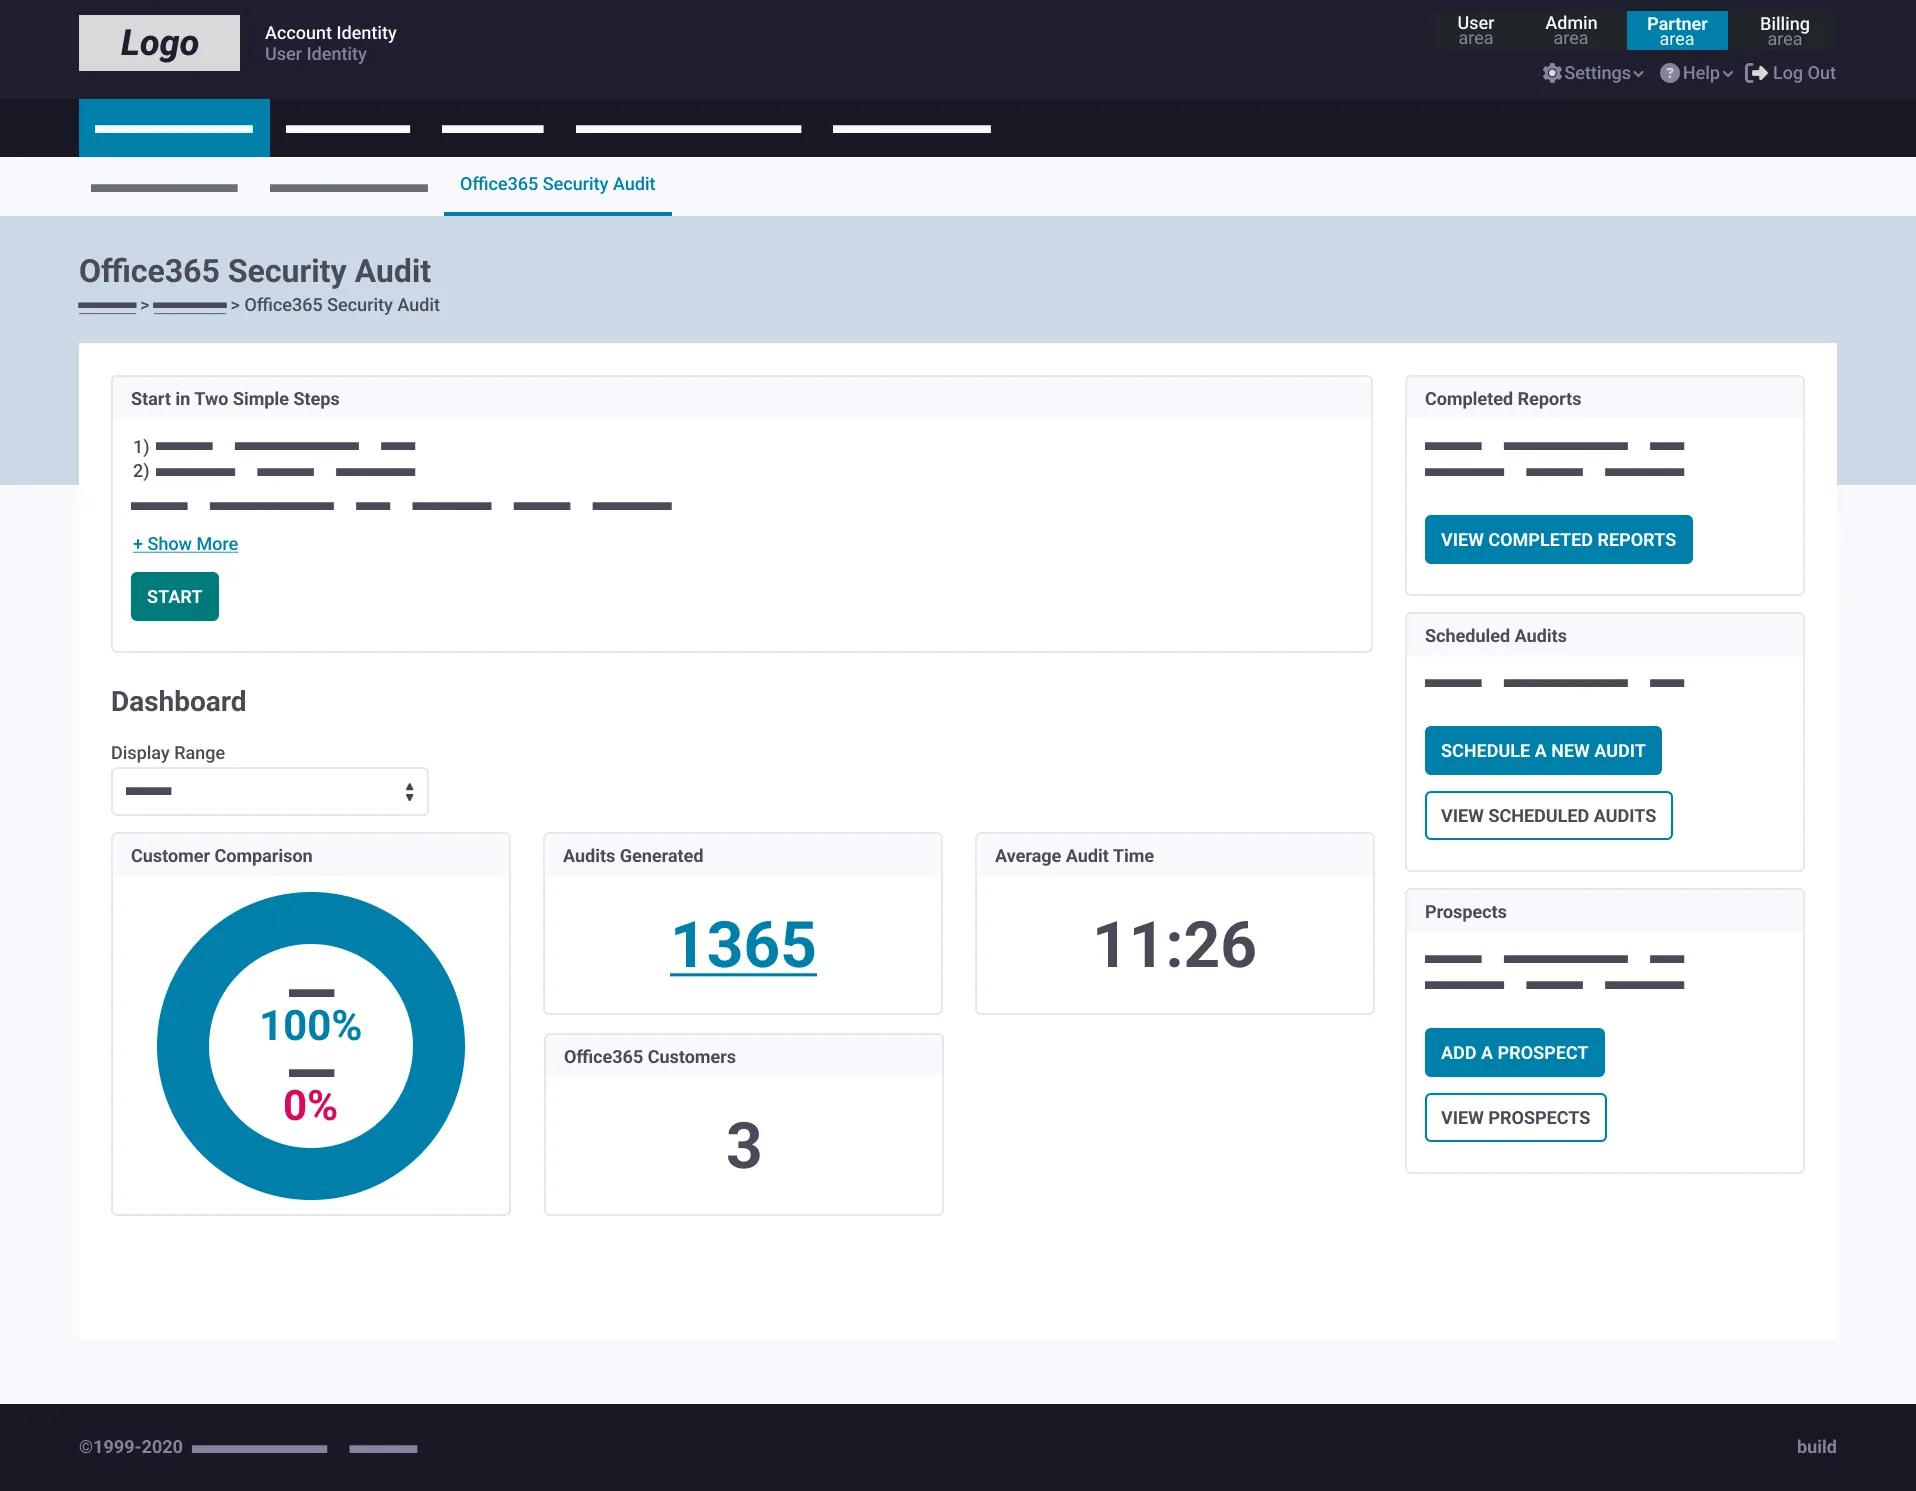
Task: Open the 1365 audits generated link
Action: [x=743, y=945]
